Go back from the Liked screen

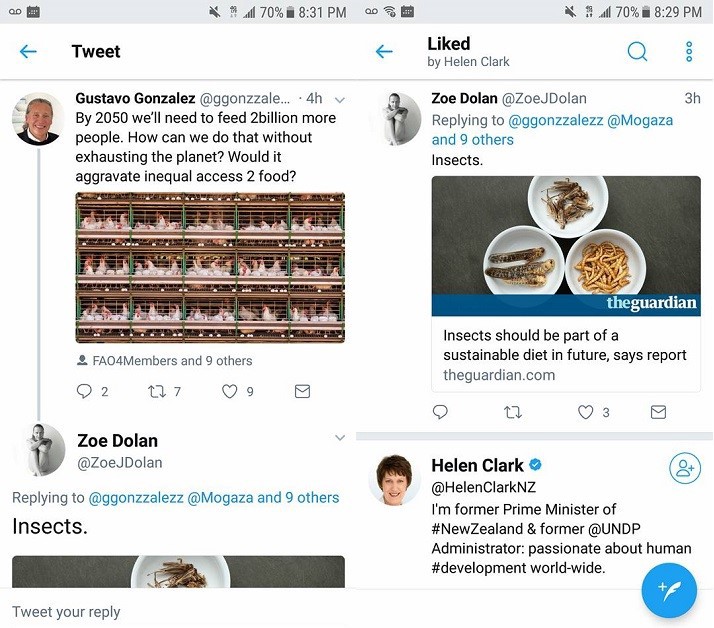[x=384, y=52]
